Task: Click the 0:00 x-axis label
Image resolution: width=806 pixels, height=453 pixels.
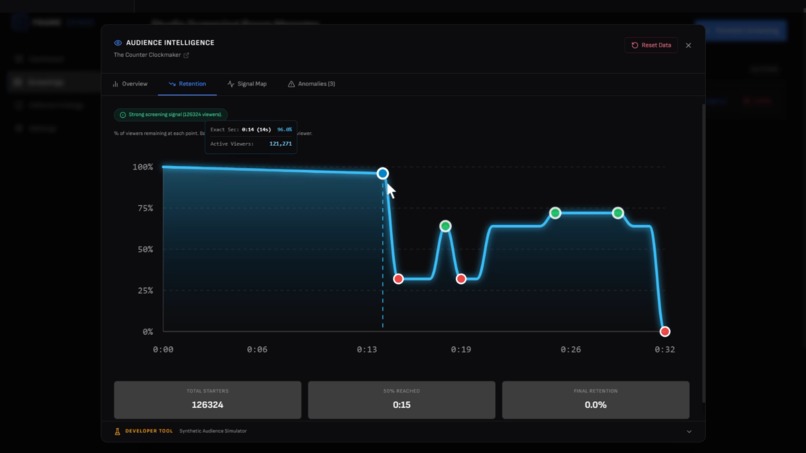Action: (x=163, y=350)
